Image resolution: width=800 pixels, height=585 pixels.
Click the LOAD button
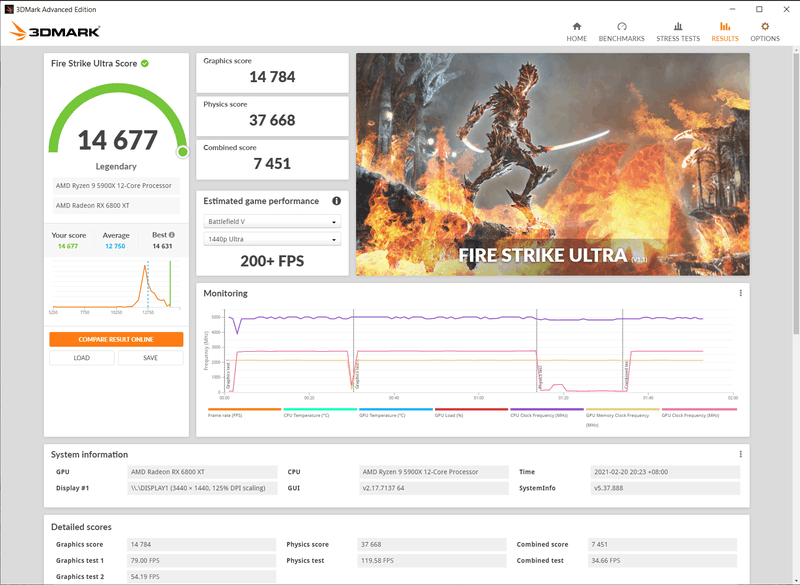pos(82,358)
